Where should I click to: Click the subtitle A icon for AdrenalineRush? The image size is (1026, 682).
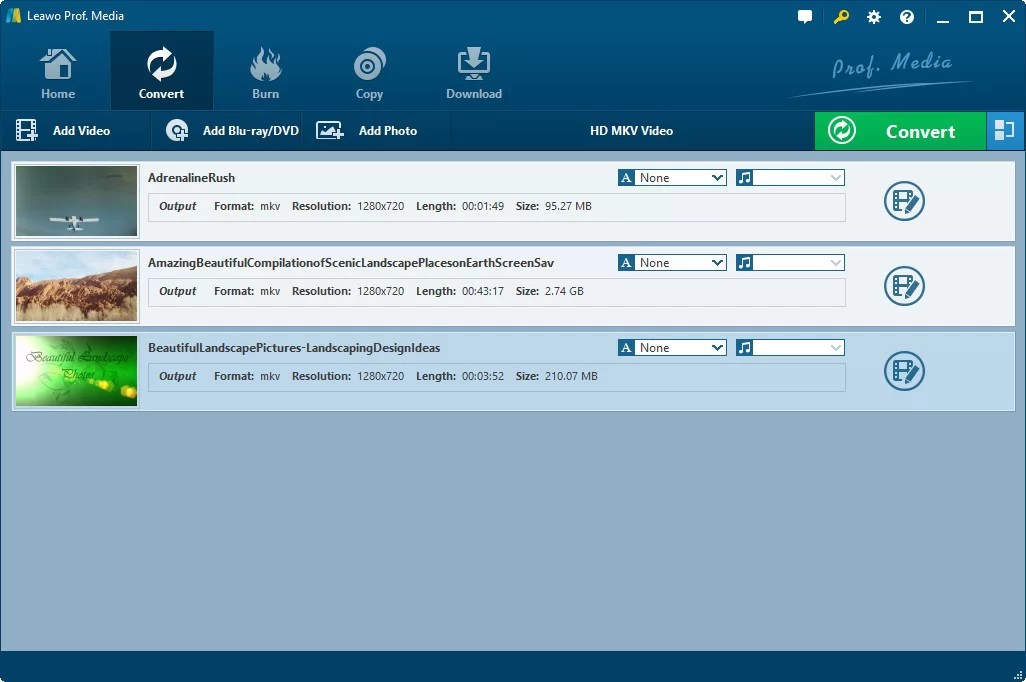coord(626,177)
